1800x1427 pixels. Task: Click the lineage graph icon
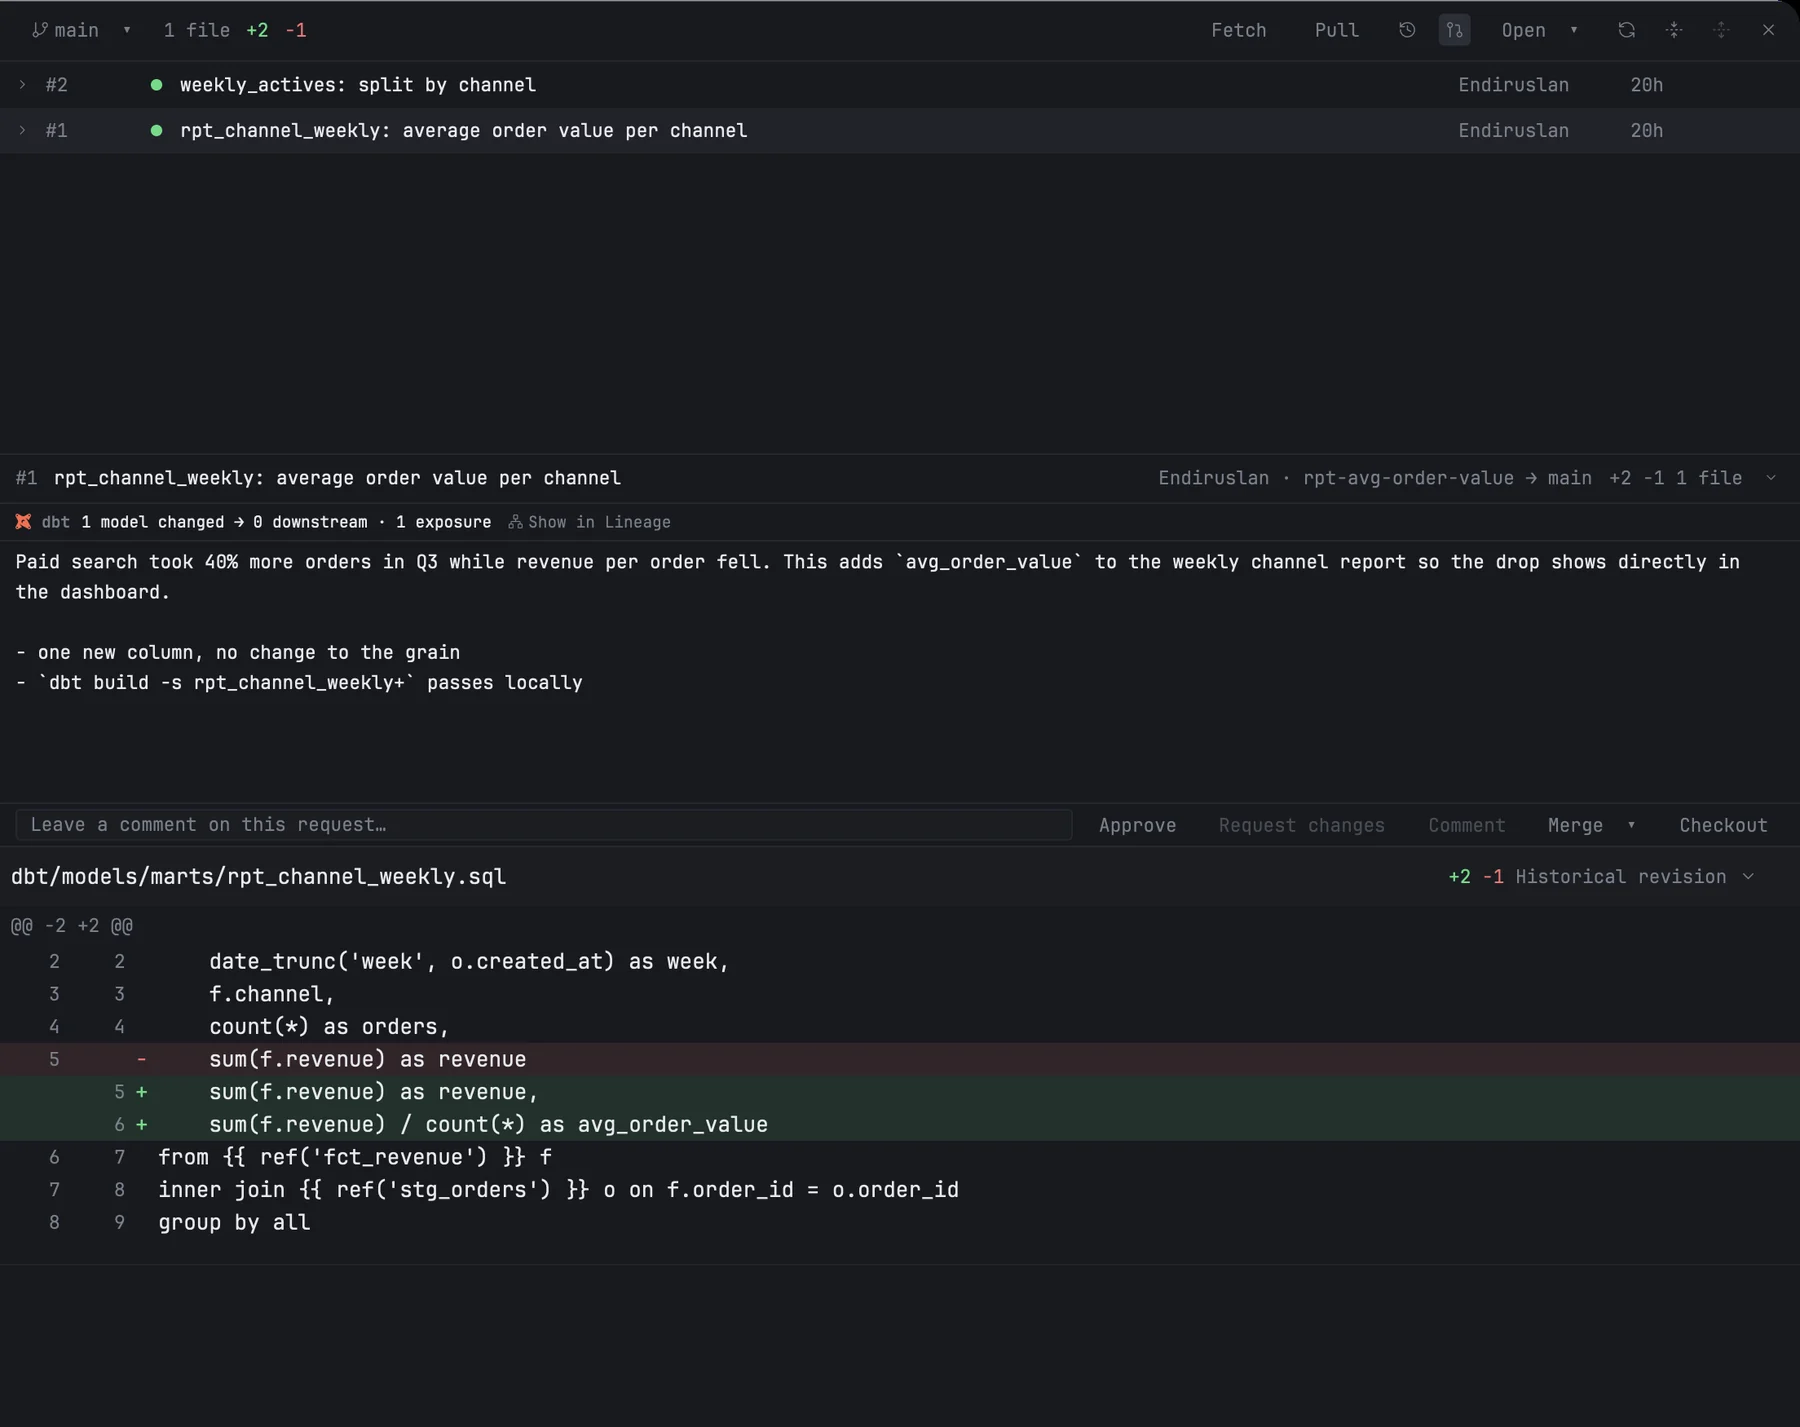(515, 522)
